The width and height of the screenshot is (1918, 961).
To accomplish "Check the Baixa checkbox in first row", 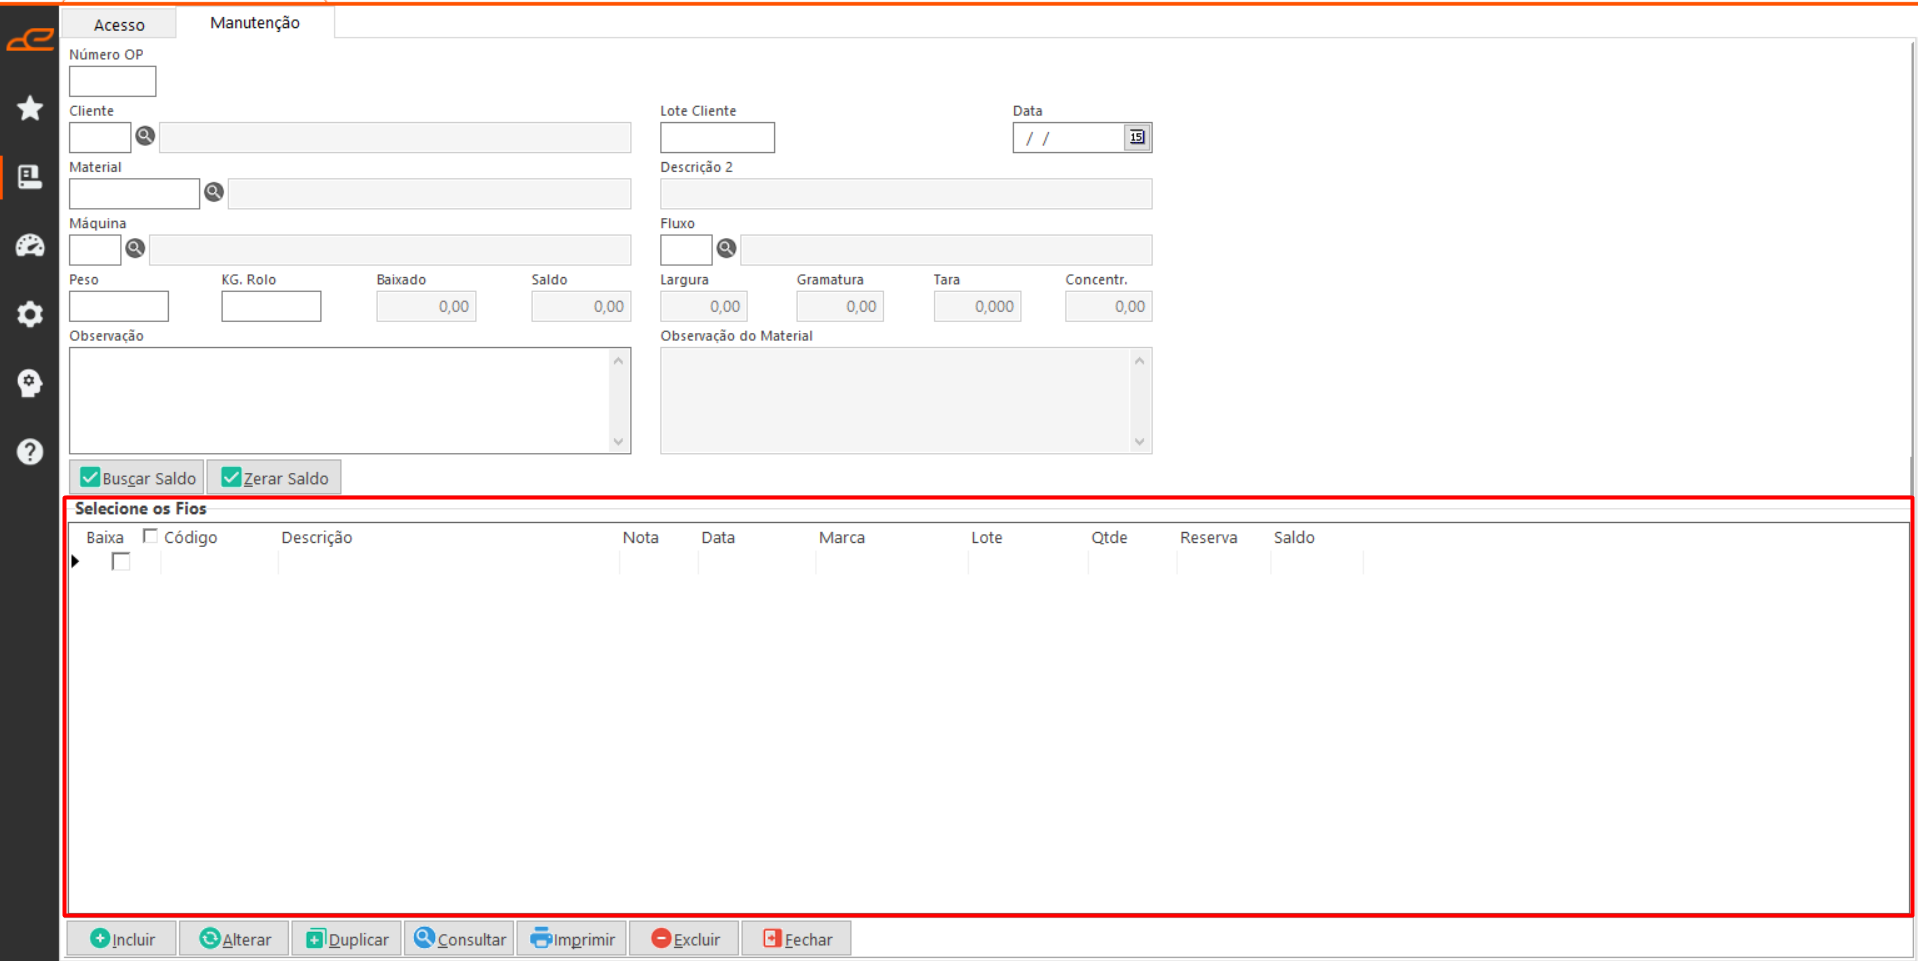I will 121,562.
